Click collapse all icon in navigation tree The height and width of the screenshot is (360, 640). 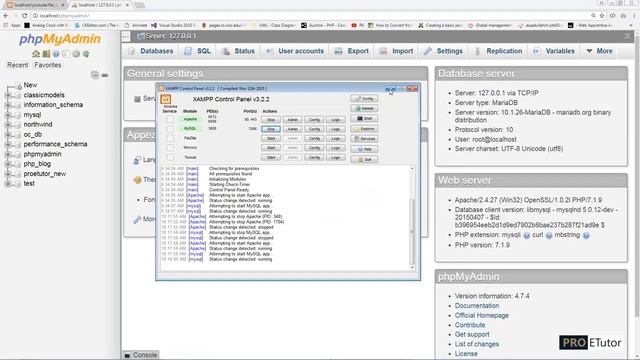click(x=95, y=75)
